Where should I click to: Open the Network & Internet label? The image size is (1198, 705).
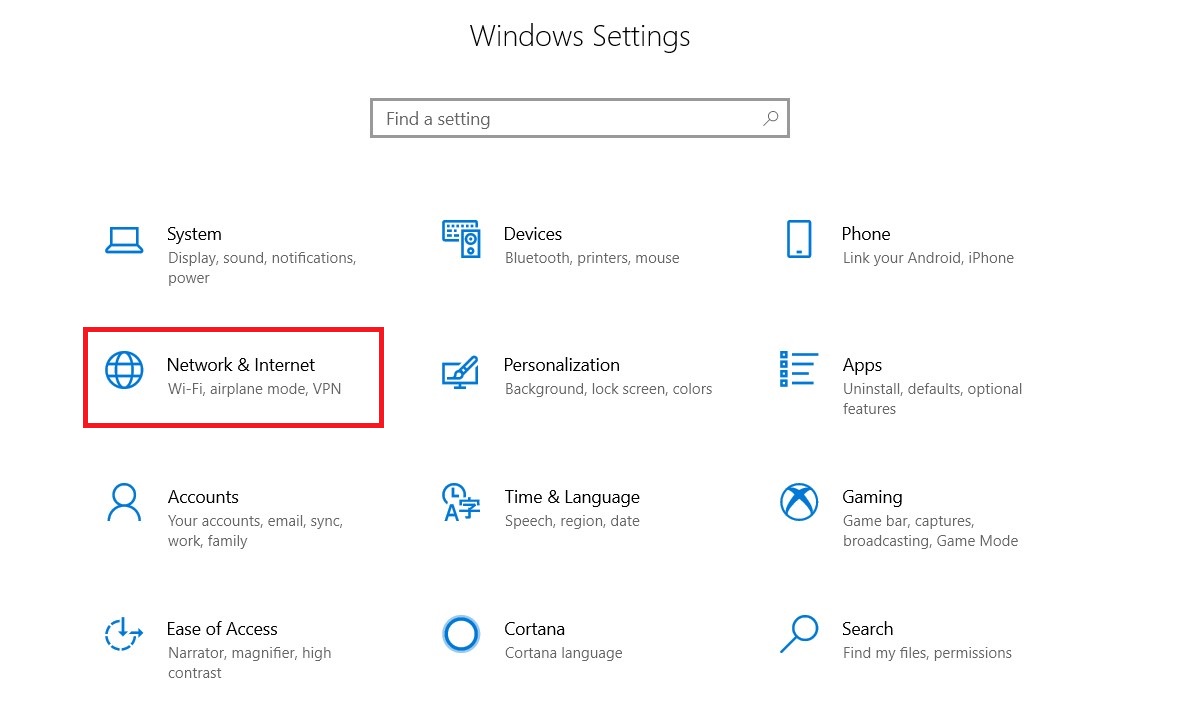coord(241,365)
